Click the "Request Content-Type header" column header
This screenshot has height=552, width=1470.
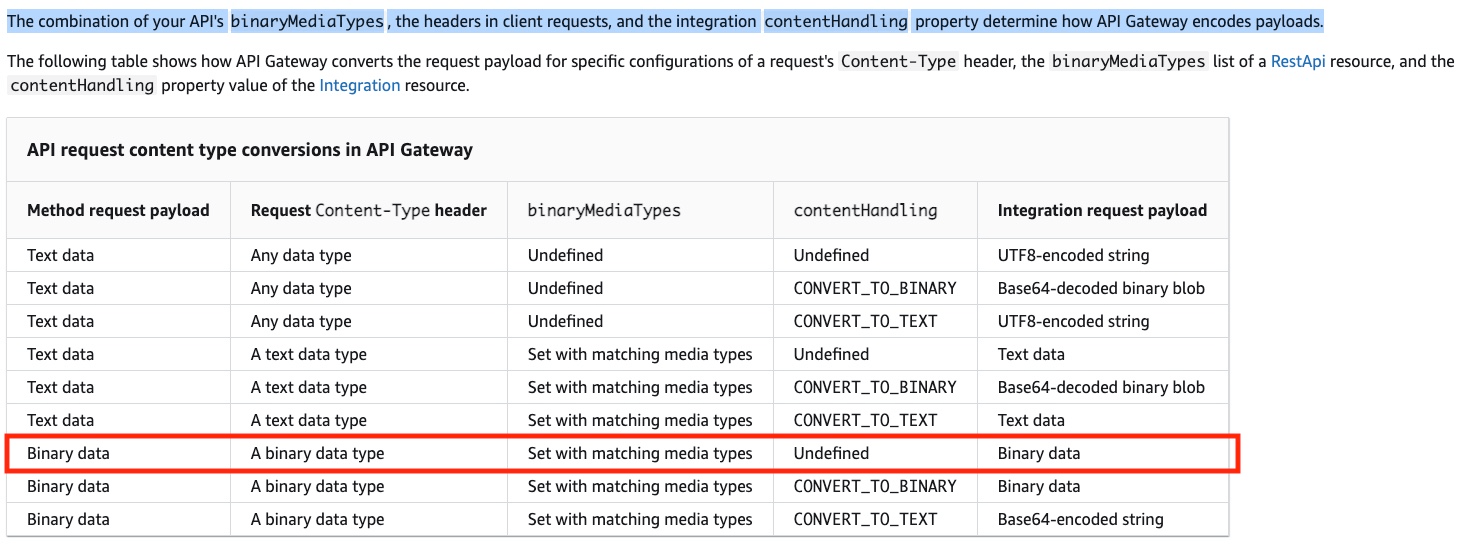point(369,210)
